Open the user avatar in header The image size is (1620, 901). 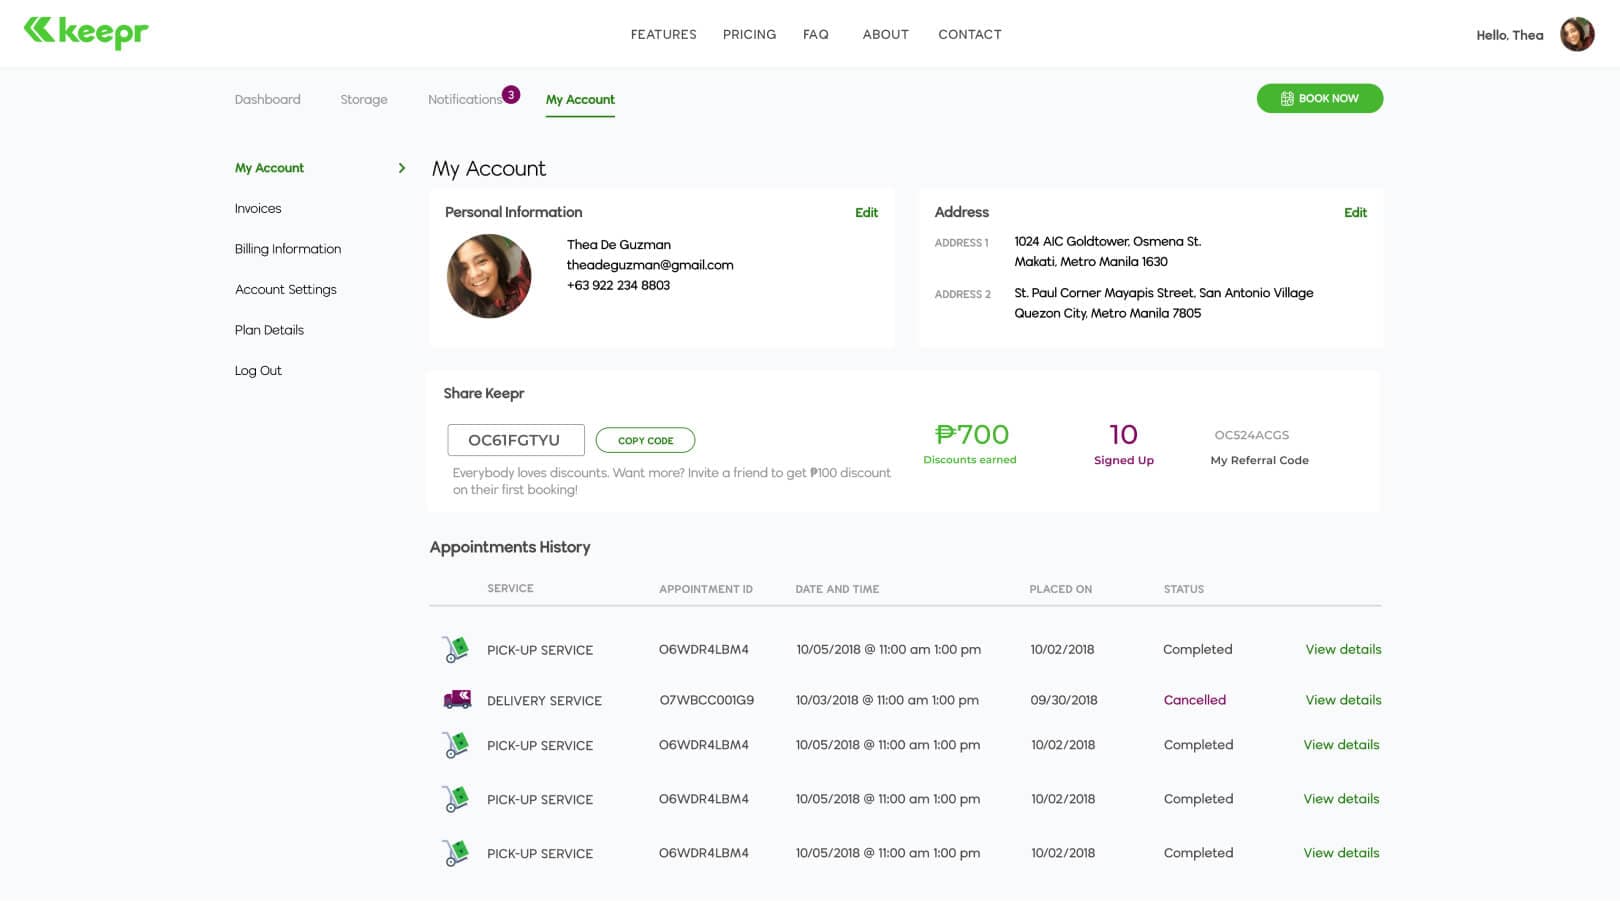click(x=1577, y=34)
